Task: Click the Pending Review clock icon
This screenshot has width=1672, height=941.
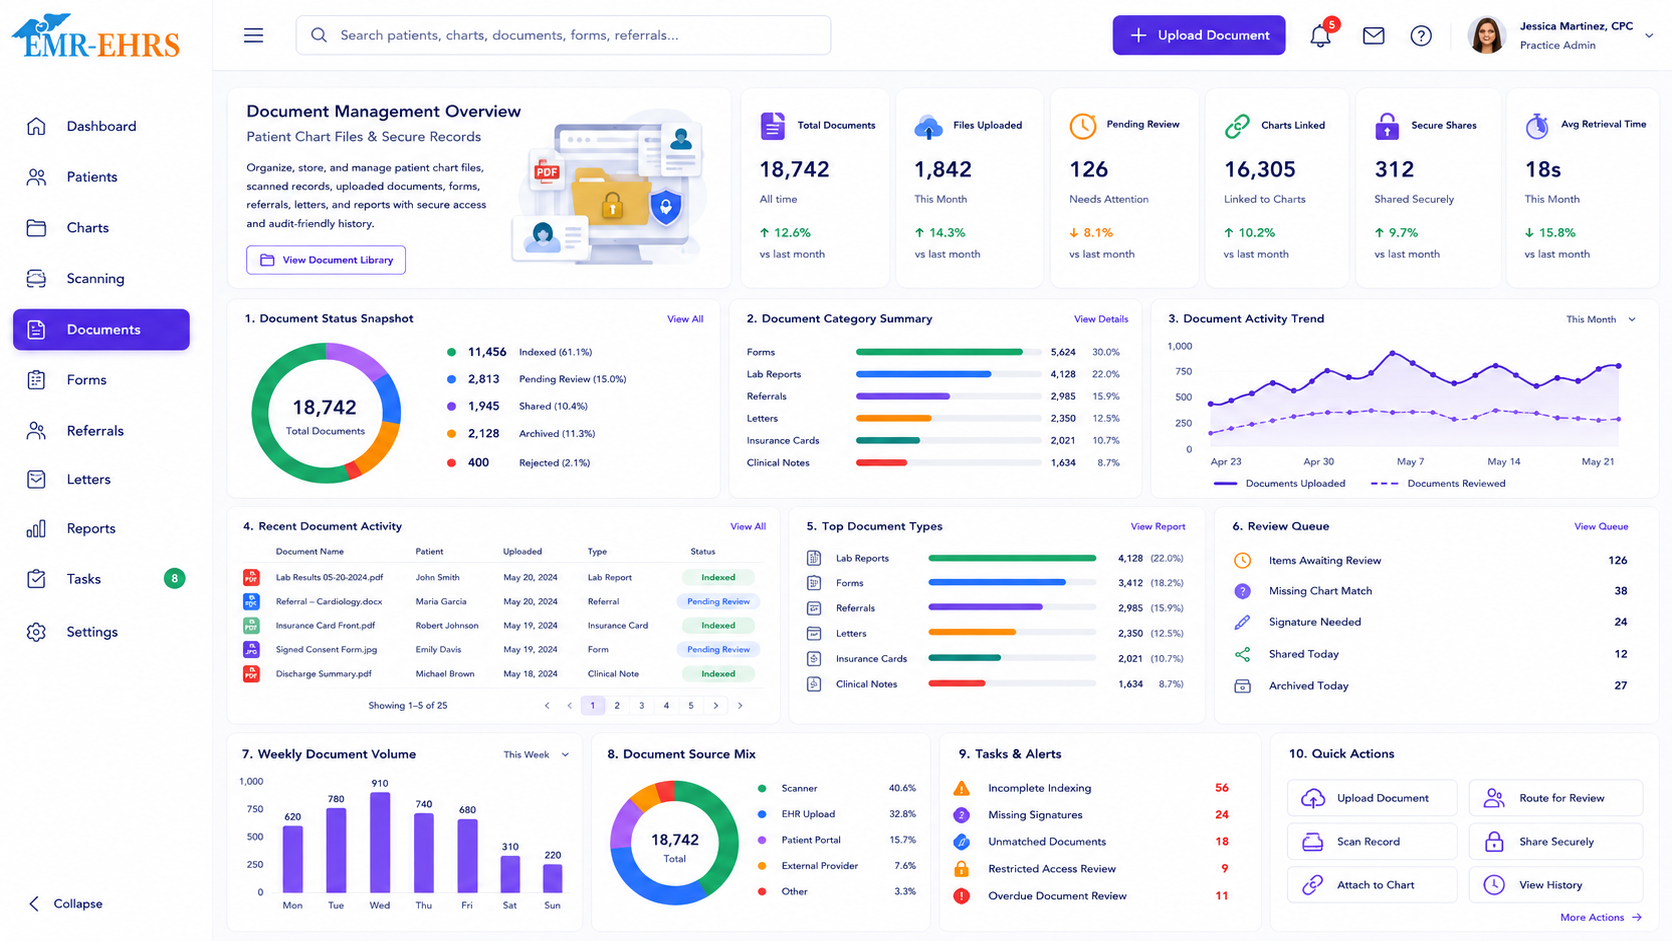Action: pos(1082,126)
